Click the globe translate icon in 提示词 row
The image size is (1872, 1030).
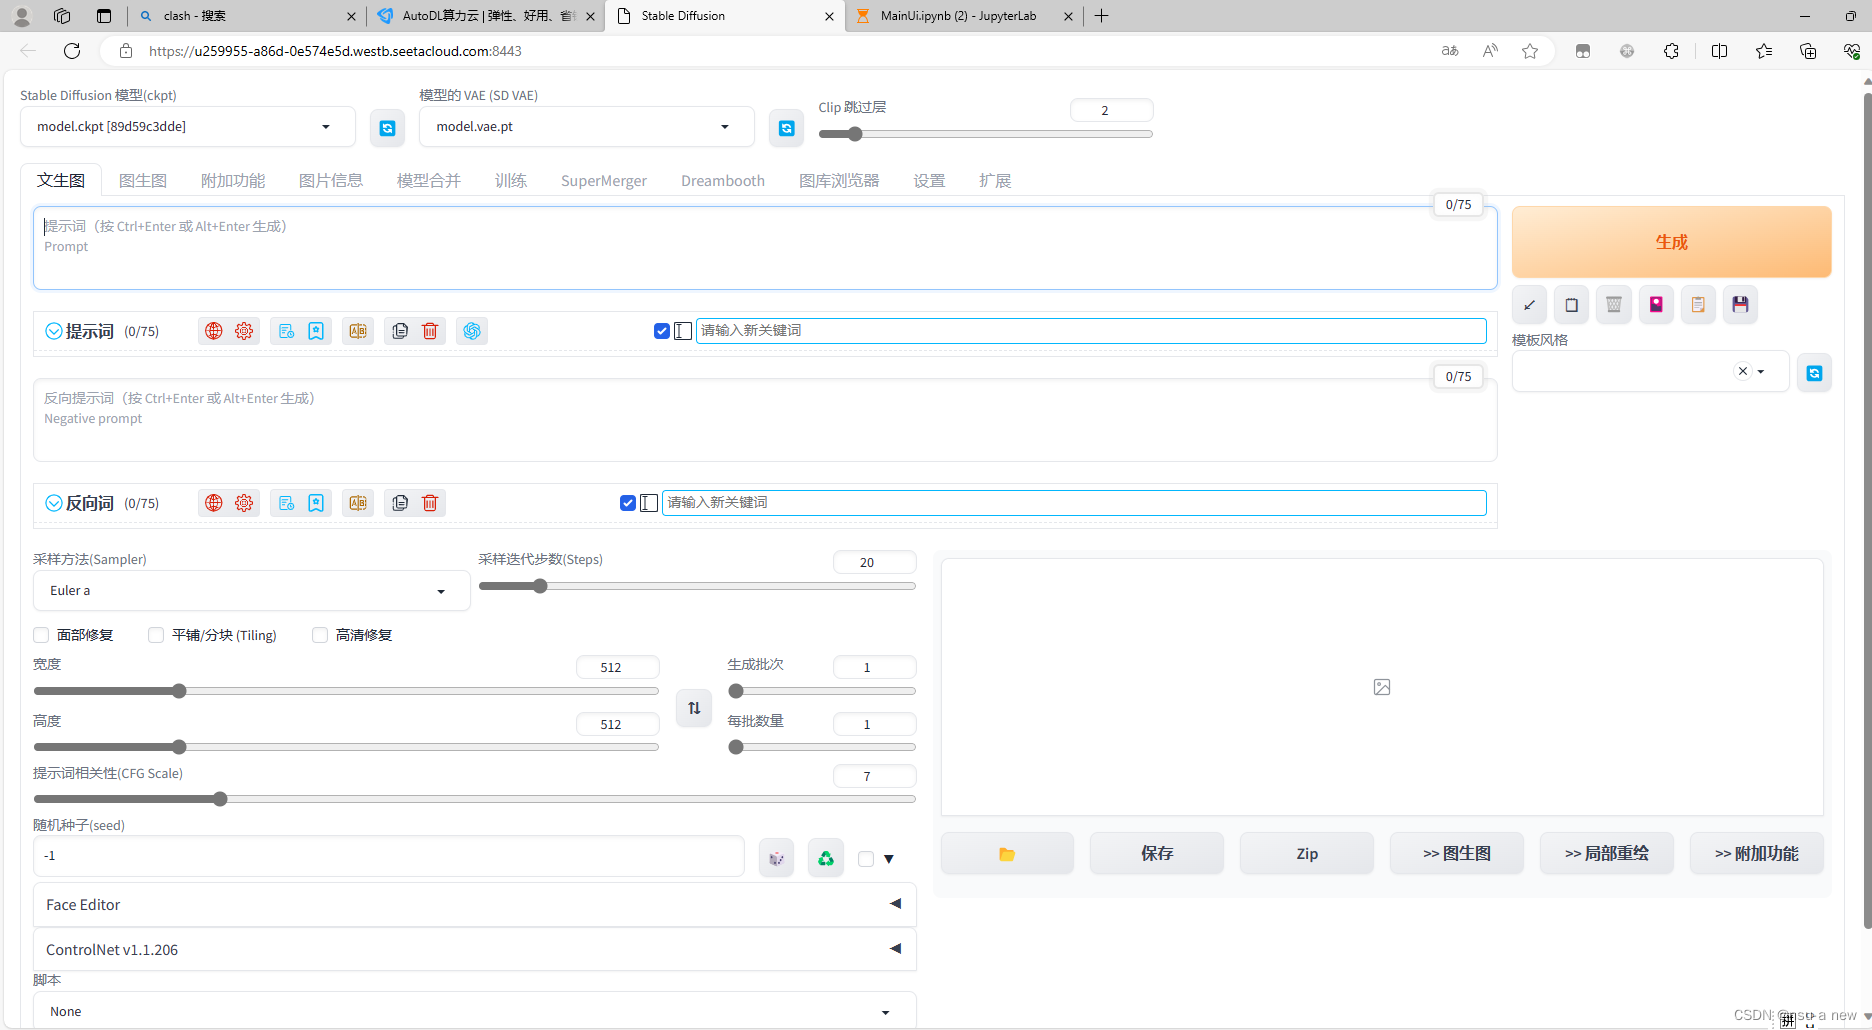click(x=214, y=331)
